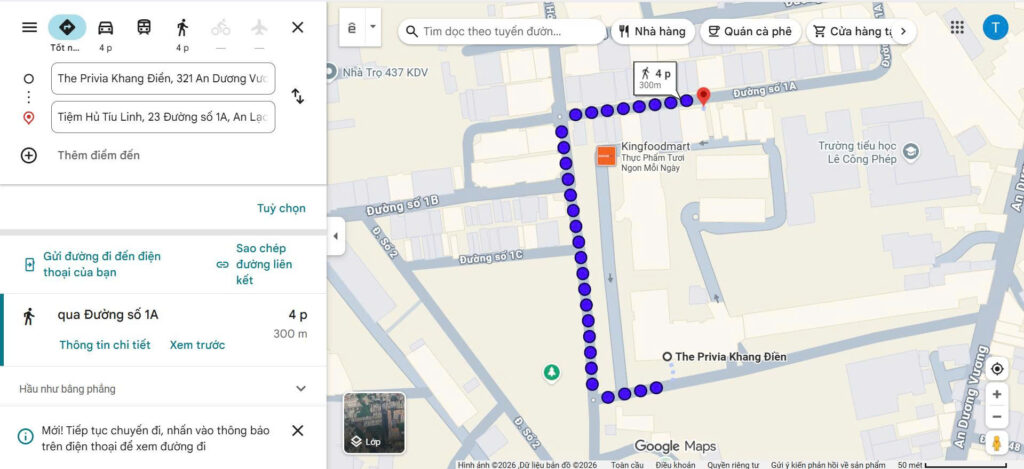This screenshot has height=469, width=1024.
Task: Click Thêm điểm đến text
Action: click(x=99, y=155)
